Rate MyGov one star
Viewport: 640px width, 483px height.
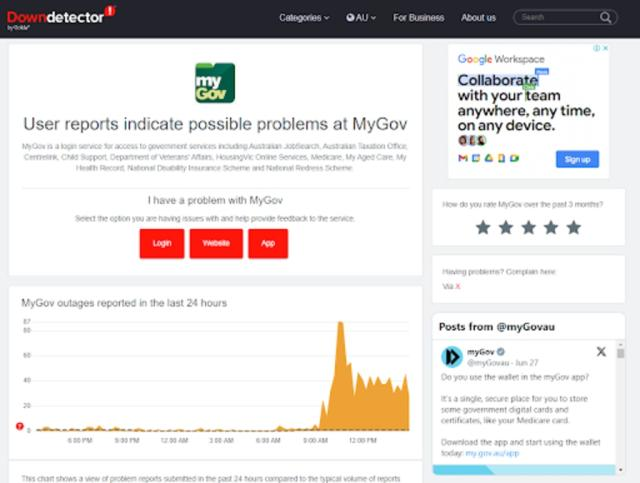[x=483, y=227]
